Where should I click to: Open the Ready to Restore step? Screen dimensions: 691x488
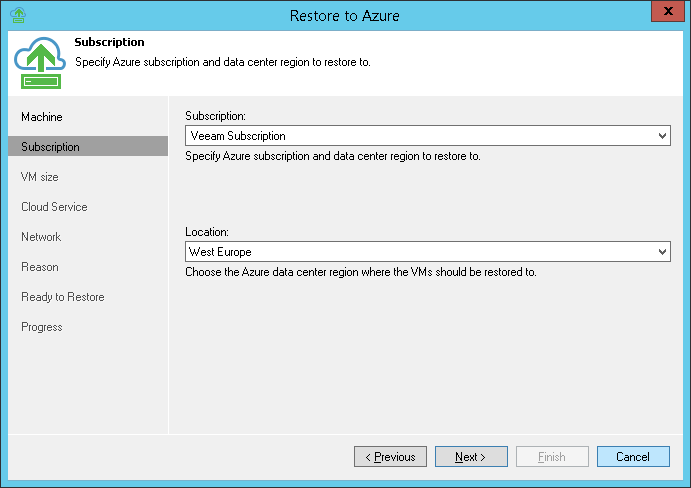coord(62,297)
